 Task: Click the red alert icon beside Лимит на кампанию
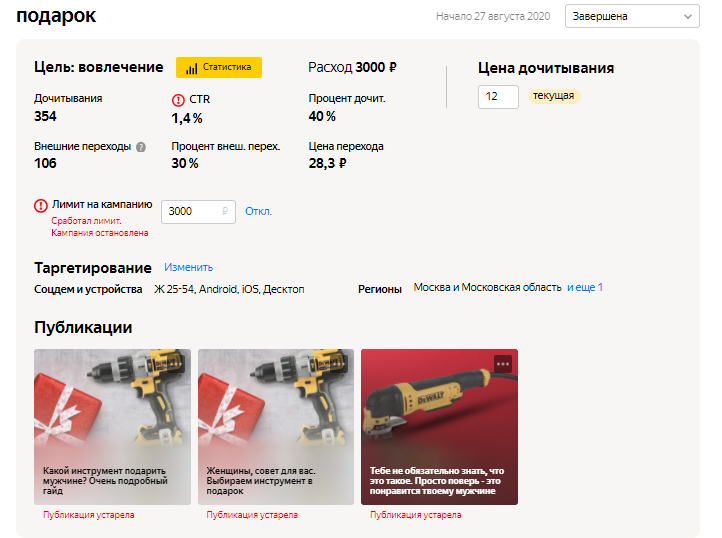tap(41, 205)
